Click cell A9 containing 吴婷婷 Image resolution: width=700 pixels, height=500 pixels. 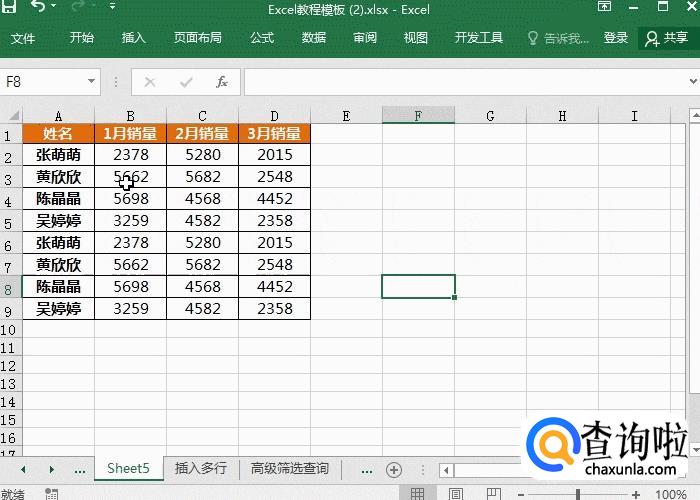pos(58,308)
